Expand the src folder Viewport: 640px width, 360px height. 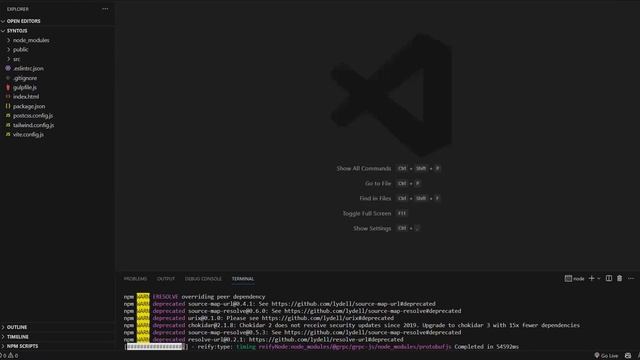16,59
